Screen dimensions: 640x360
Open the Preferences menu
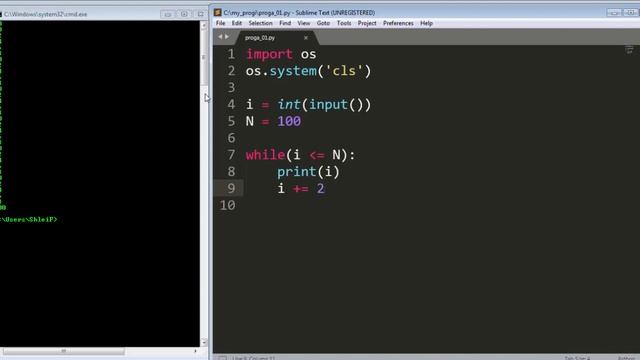398,23
